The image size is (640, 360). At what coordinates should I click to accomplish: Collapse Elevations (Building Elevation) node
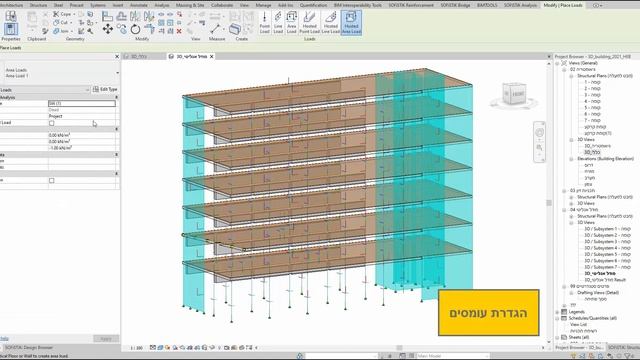coord(571,159)
